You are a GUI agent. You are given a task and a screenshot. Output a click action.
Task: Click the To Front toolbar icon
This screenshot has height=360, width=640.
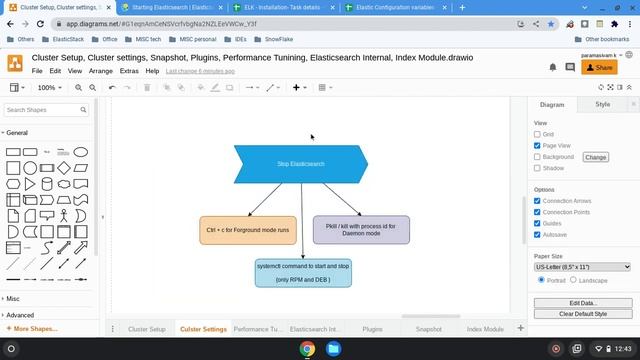[167, 88]
